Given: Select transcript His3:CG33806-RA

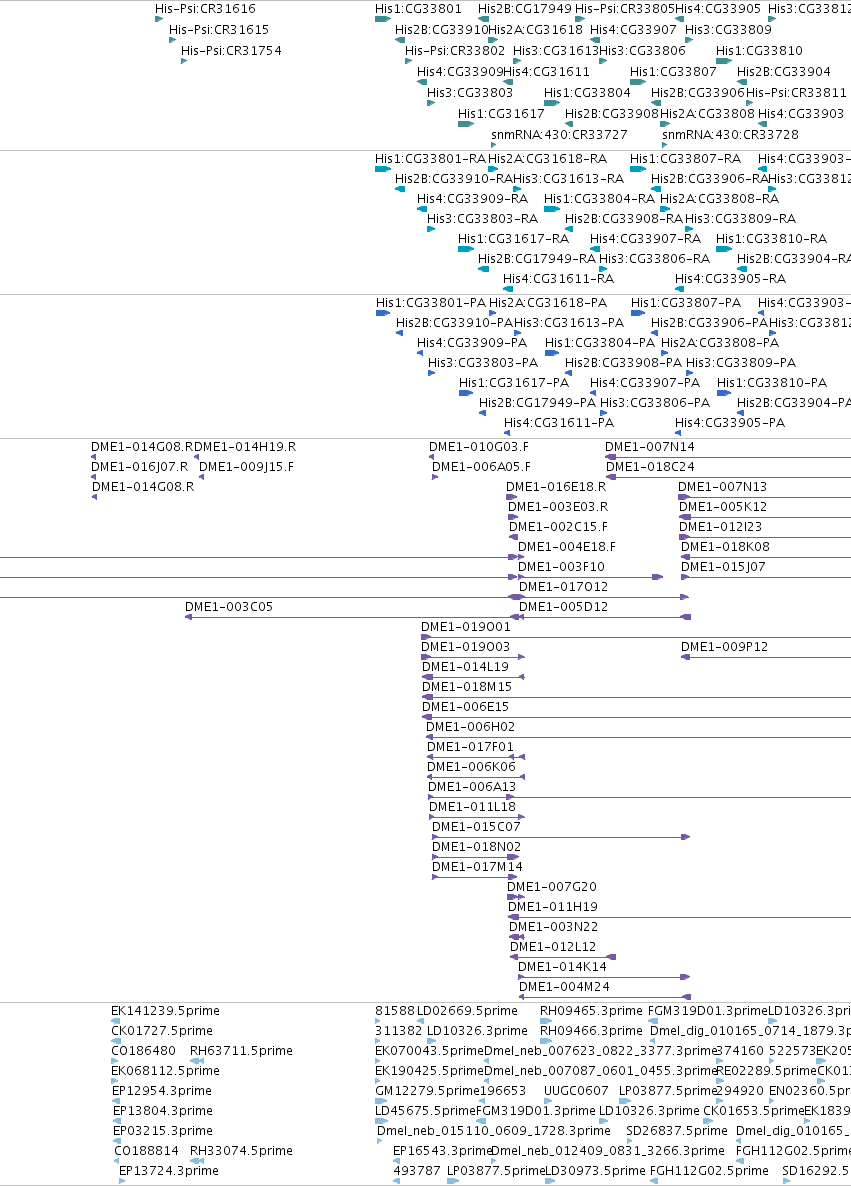Looking at the screenshot, I should pyautogui.click(x=654, y=259).
